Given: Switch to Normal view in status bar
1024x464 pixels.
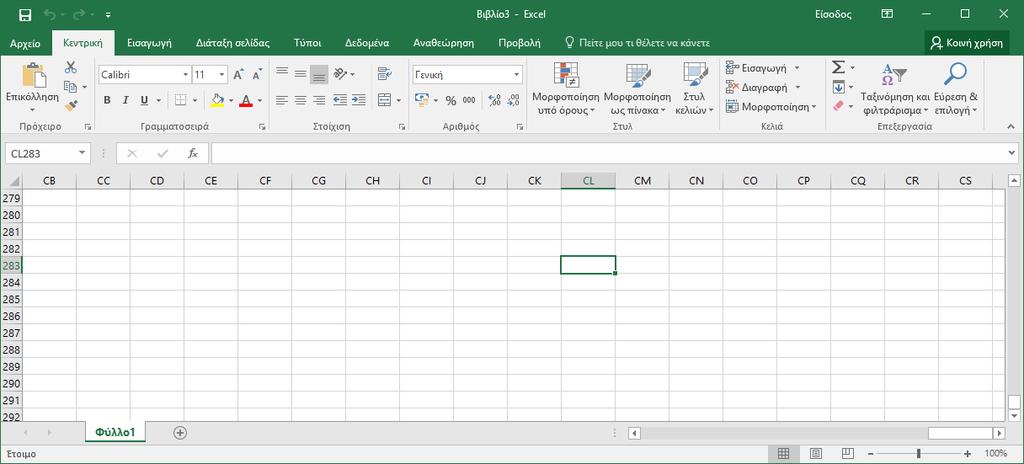Looking at the screenshot, I should click(784, 453).
